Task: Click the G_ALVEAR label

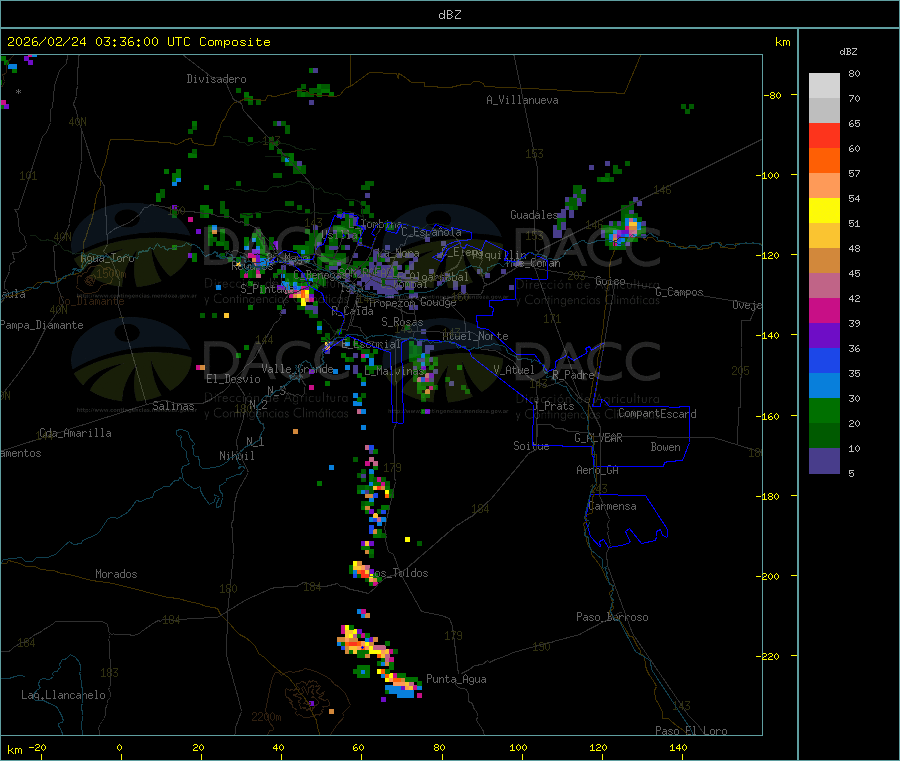Action: (598, 438)
